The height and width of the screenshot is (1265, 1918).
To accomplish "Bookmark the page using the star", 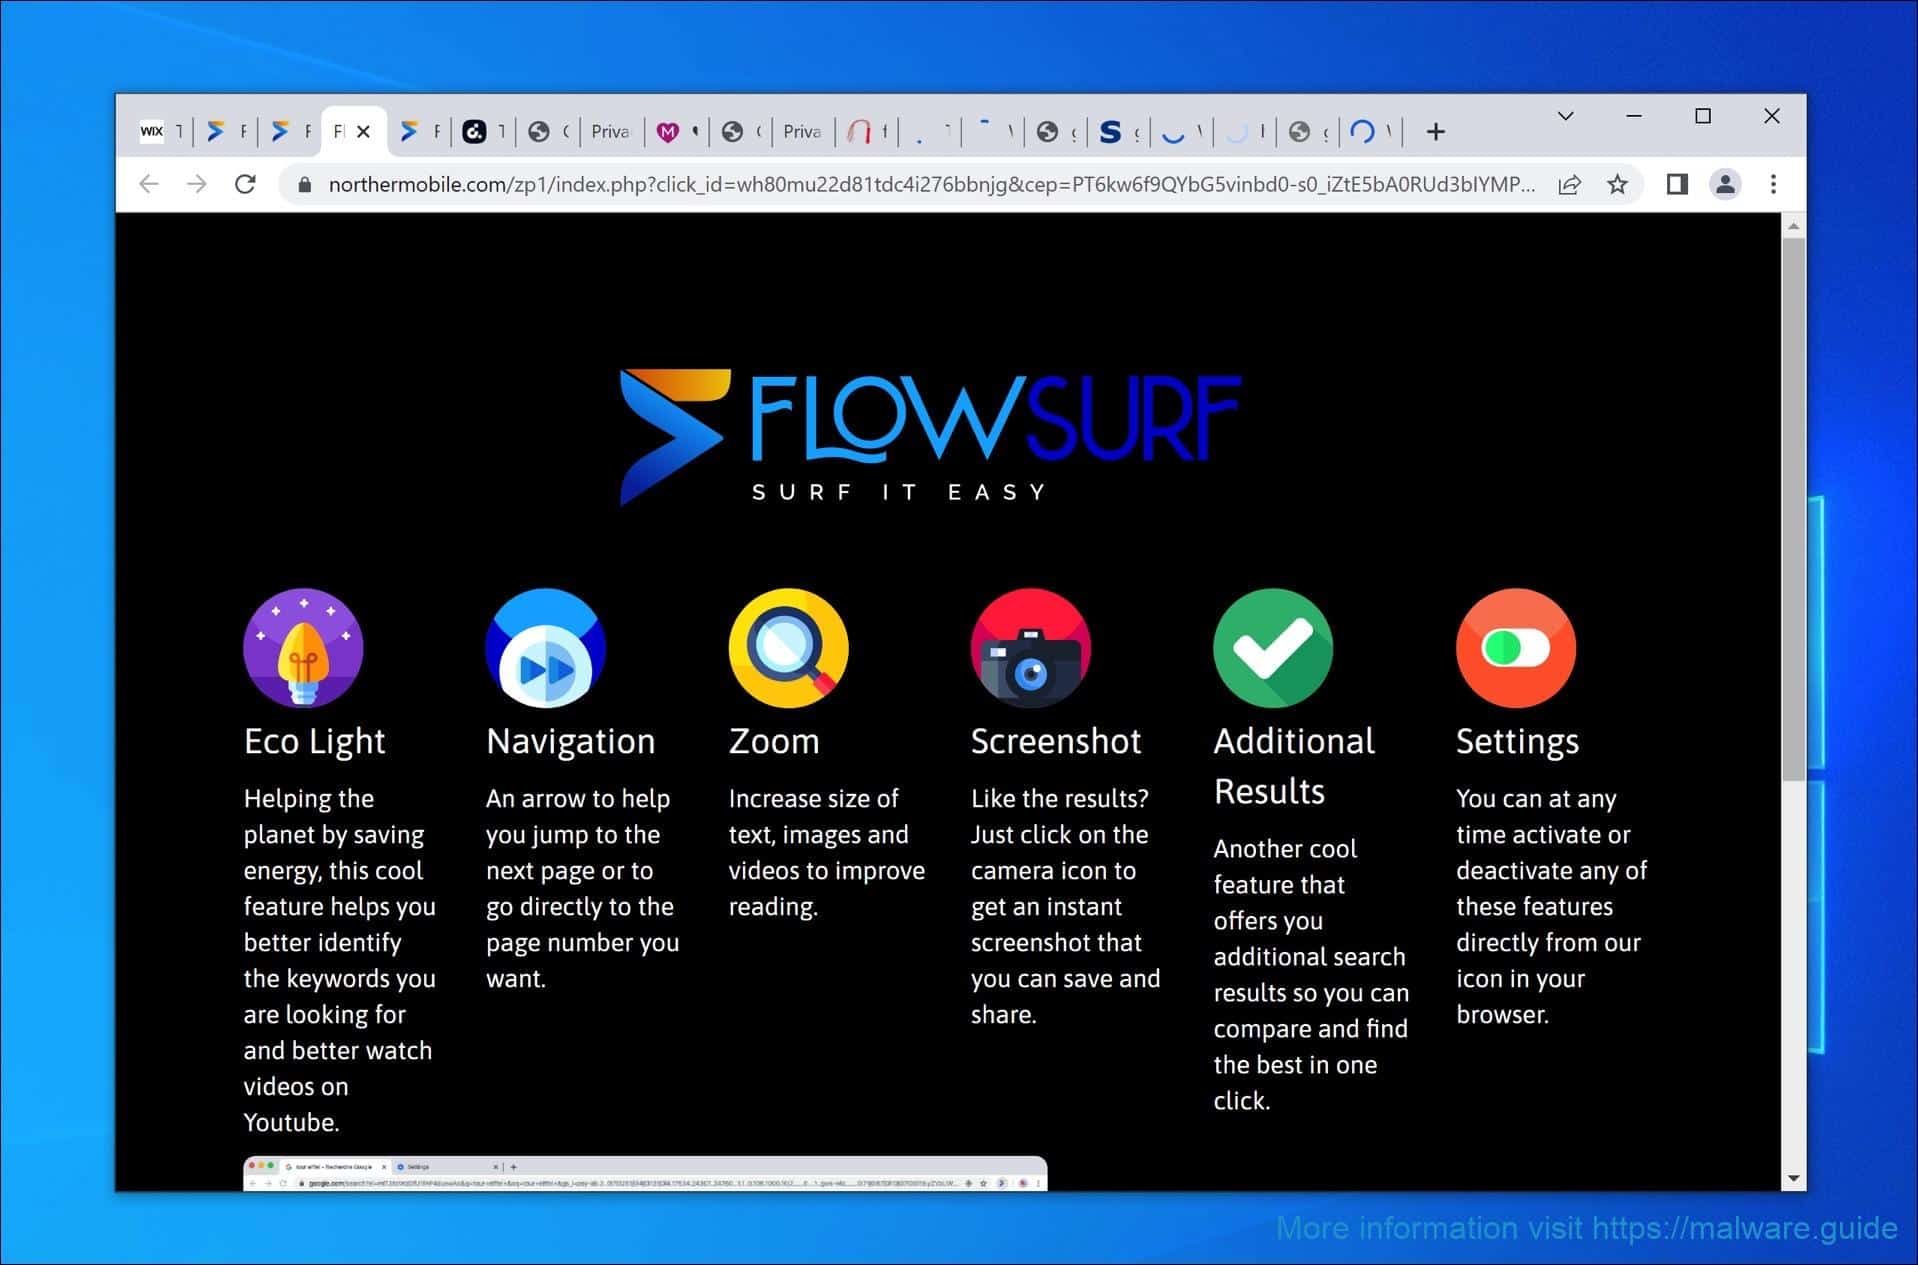I will (x=1616, y=184).
